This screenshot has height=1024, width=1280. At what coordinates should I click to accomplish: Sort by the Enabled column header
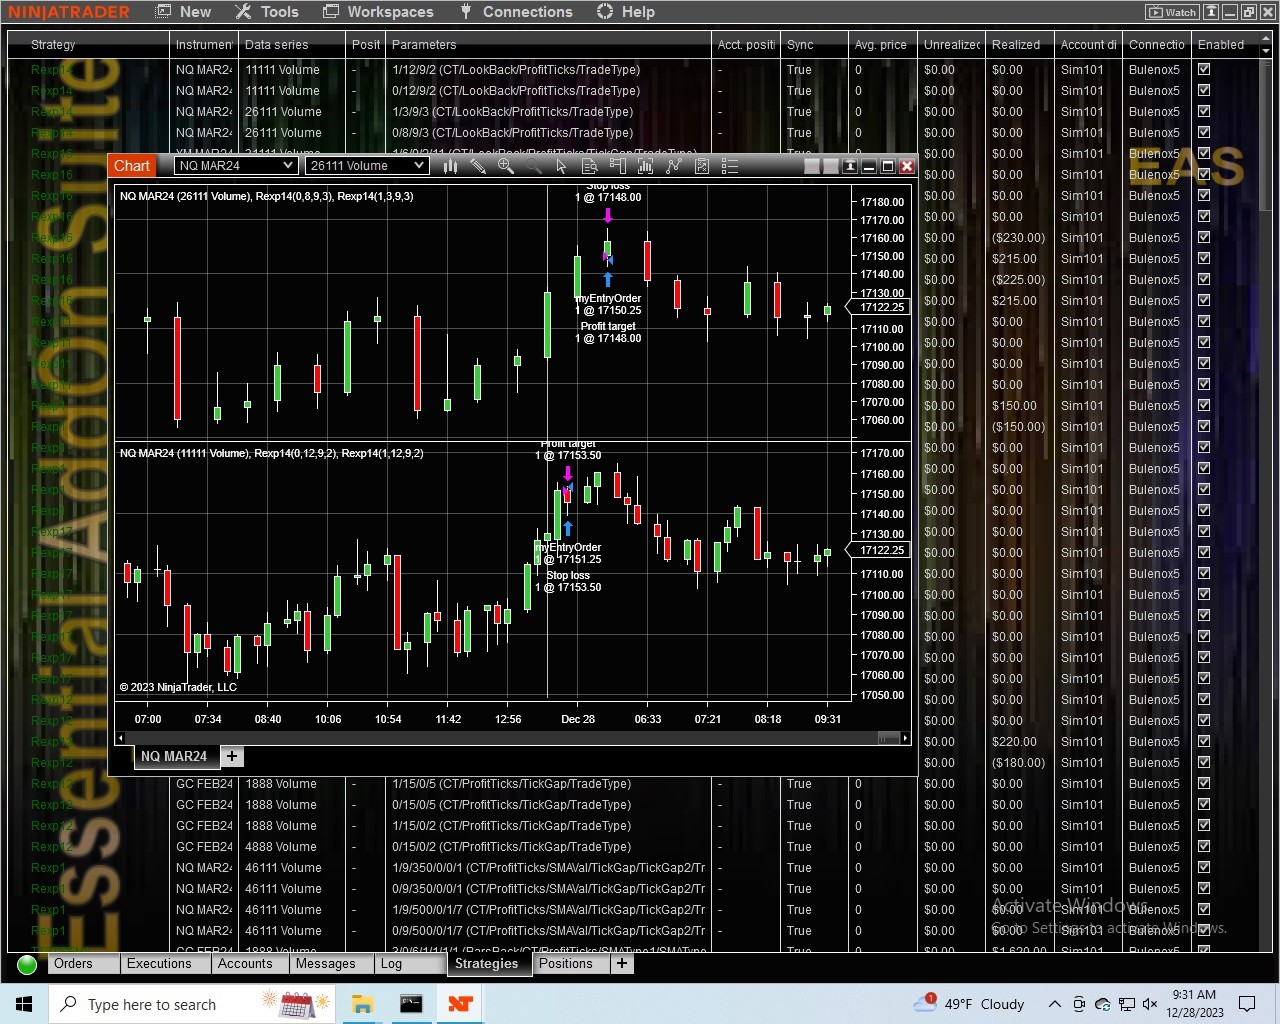(1225, 45)
